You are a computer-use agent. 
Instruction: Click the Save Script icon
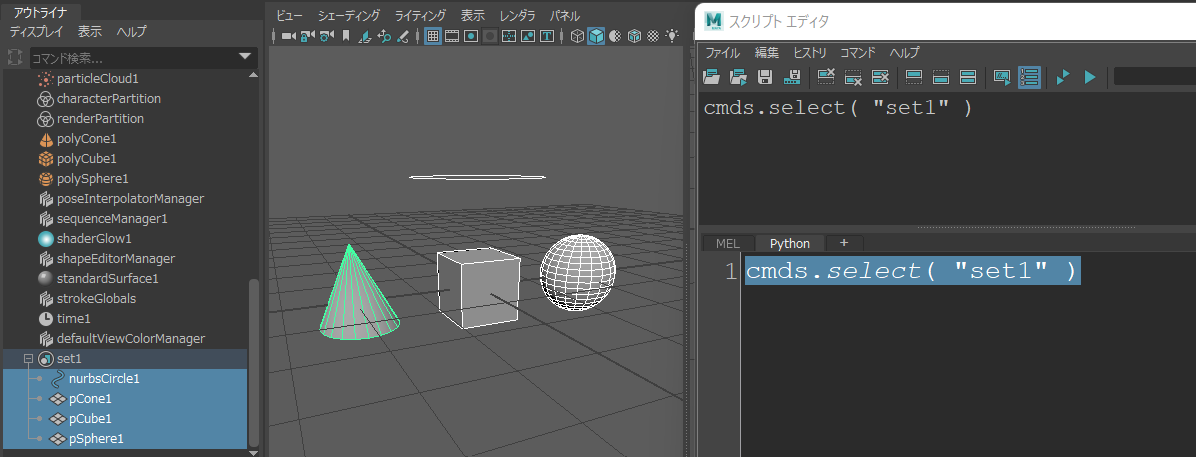click(765, 77)
